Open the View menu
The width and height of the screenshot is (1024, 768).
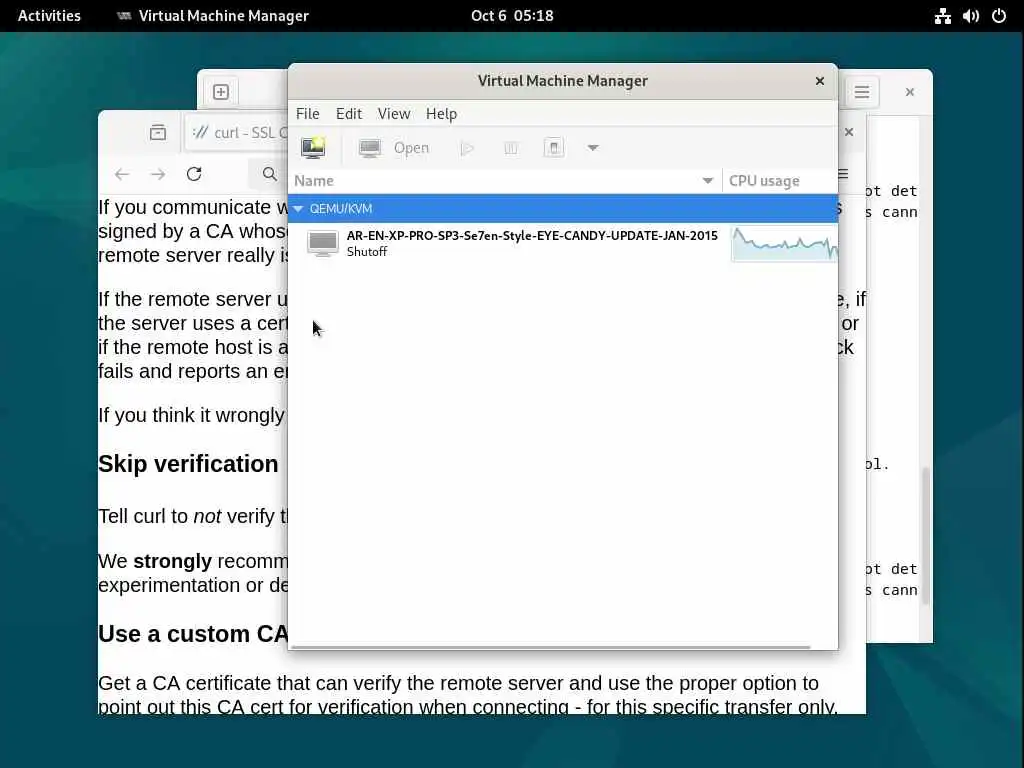coord(394,114)
